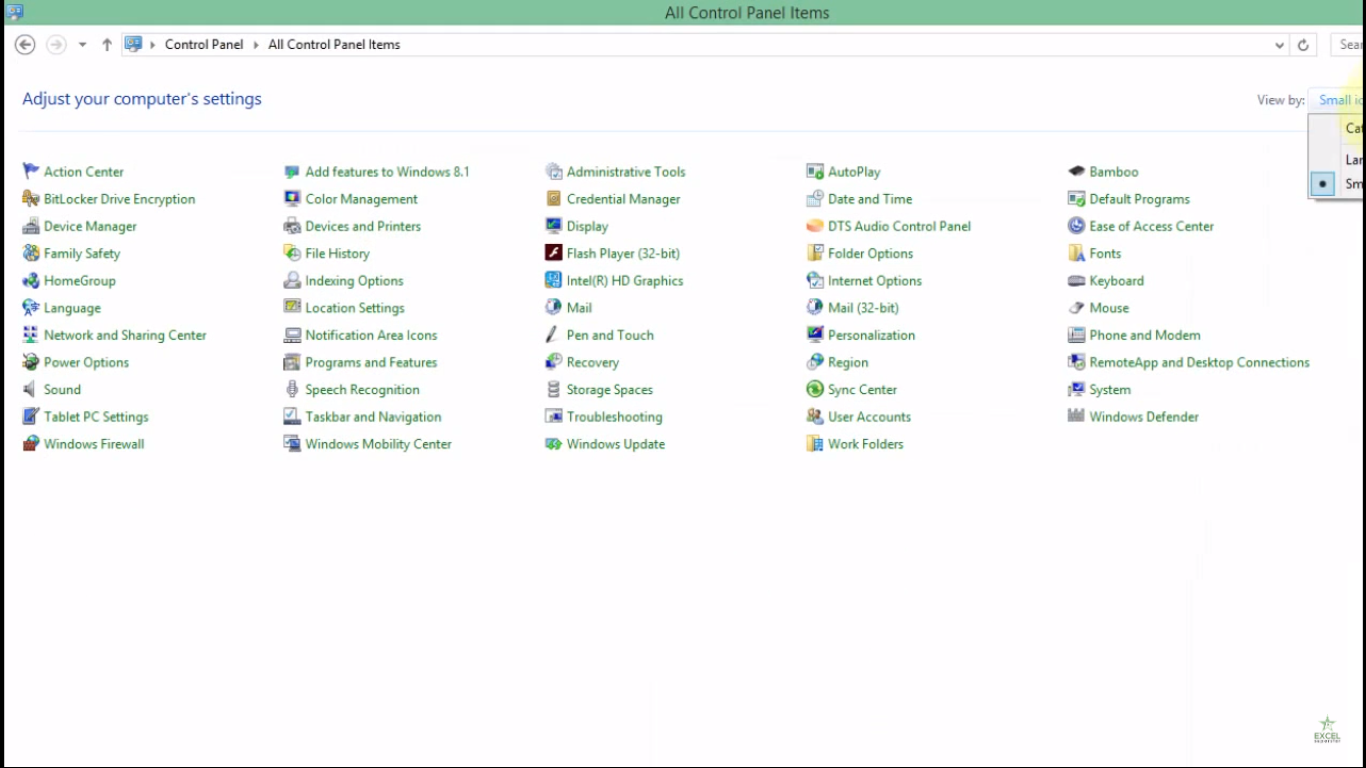
Task: Click the Color Management icon
Action: pyautogui.click(x=292, y=199)
